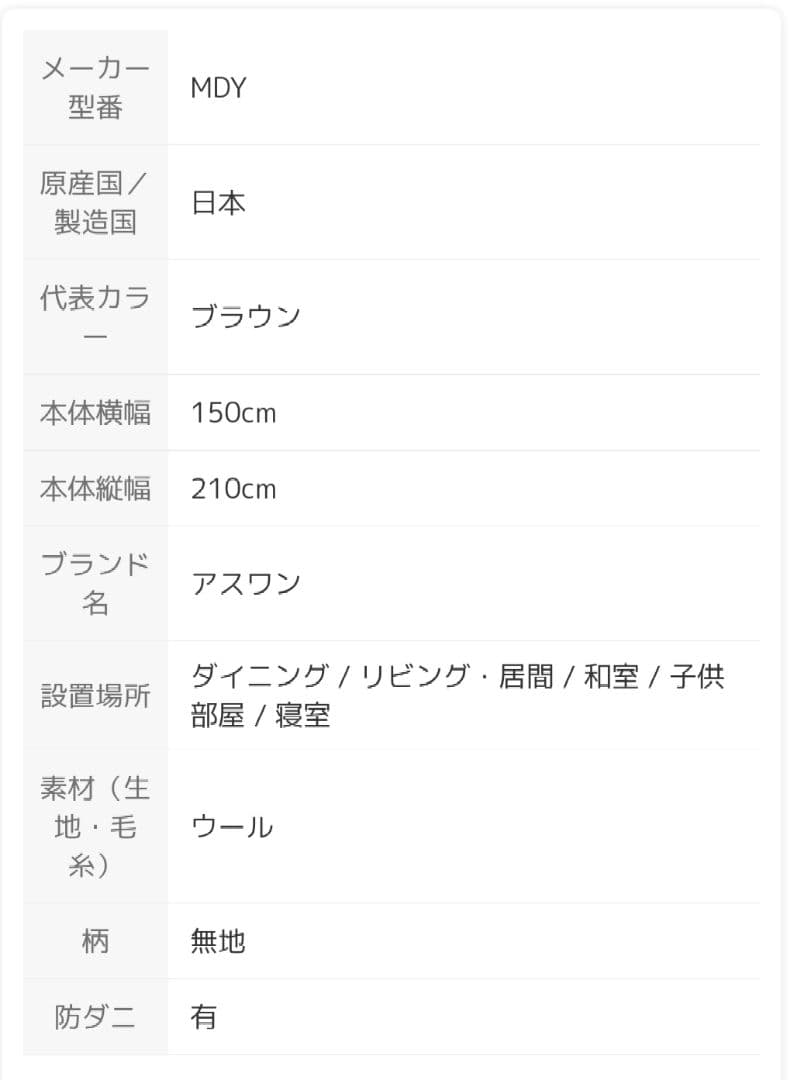Click the 本体横幅 label
This screenshot has height=1080, width=810.
(95, 413)
